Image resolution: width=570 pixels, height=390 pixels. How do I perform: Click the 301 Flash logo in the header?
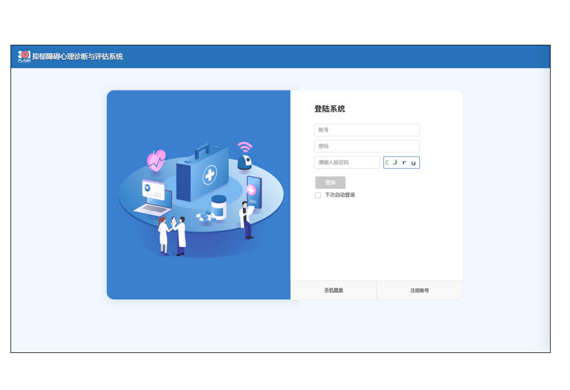pos(24,56)
